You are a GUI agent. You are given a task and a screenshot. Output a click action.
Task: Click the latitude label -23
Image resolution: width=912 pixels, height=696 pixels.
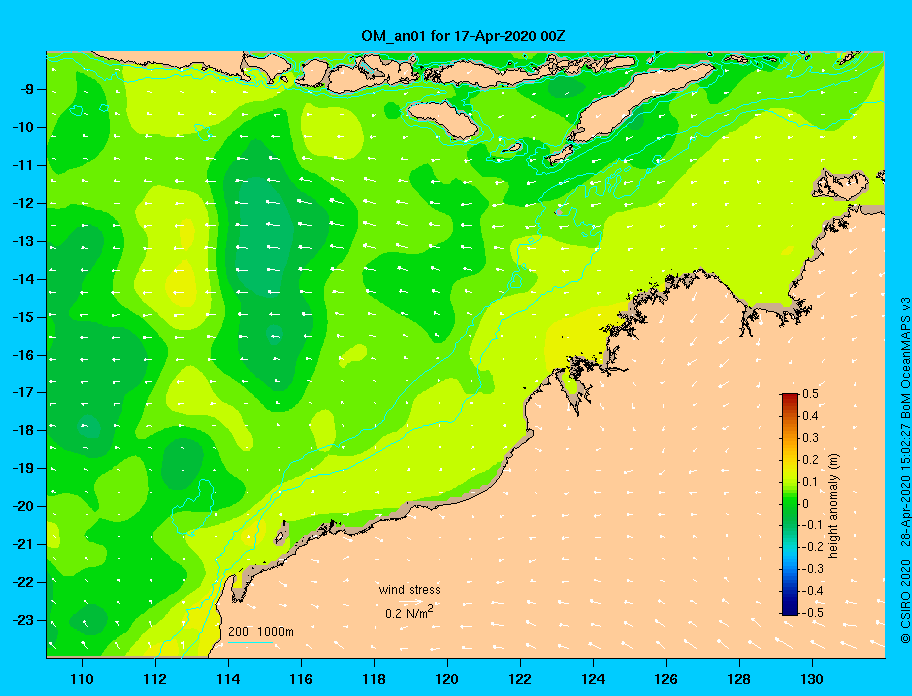click(x=24, y=620)
